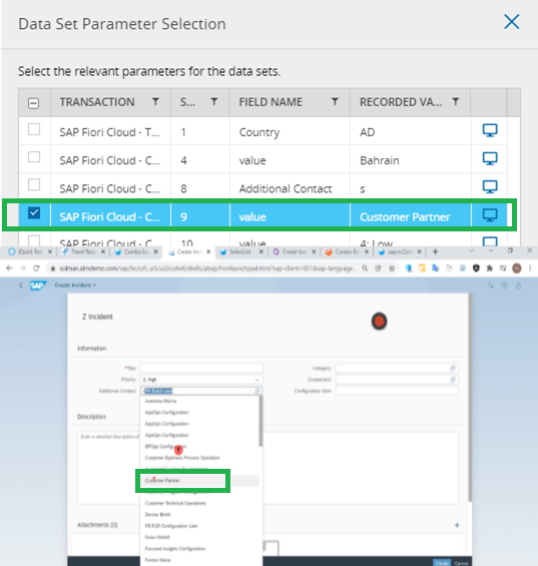Switch to the SelectList browser tab

tap(241, 252)
